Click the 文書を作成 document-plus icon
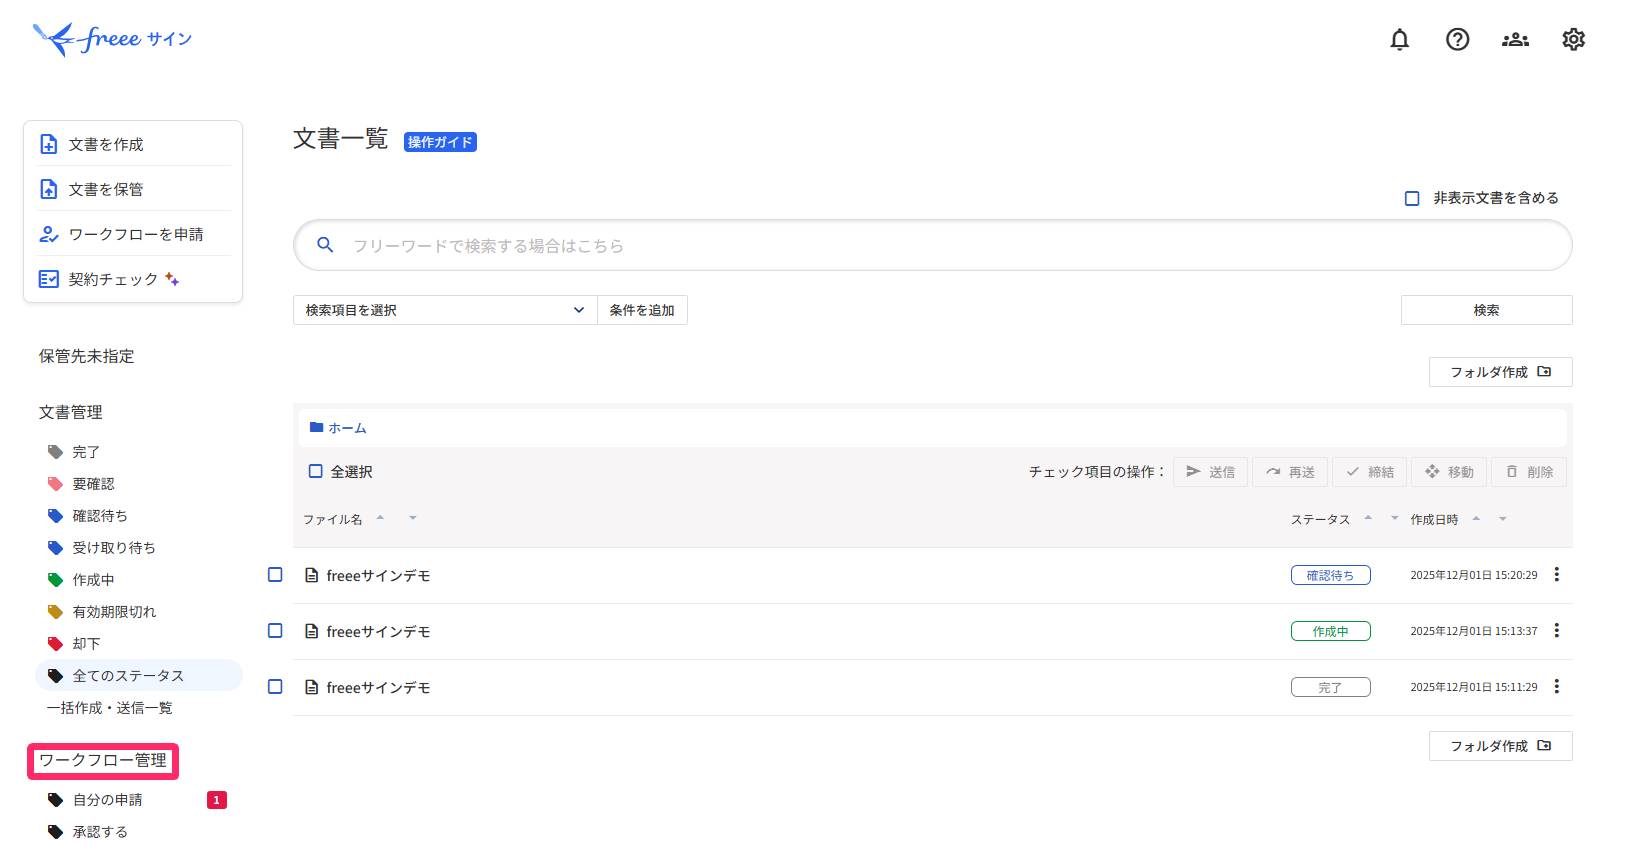 [x=48, y=144]
